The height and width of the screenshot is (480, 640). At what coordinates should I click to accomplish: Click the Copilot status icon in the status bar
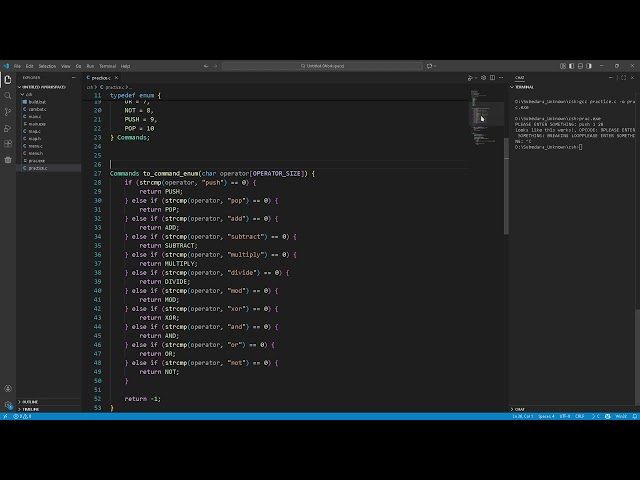(607, 416)
